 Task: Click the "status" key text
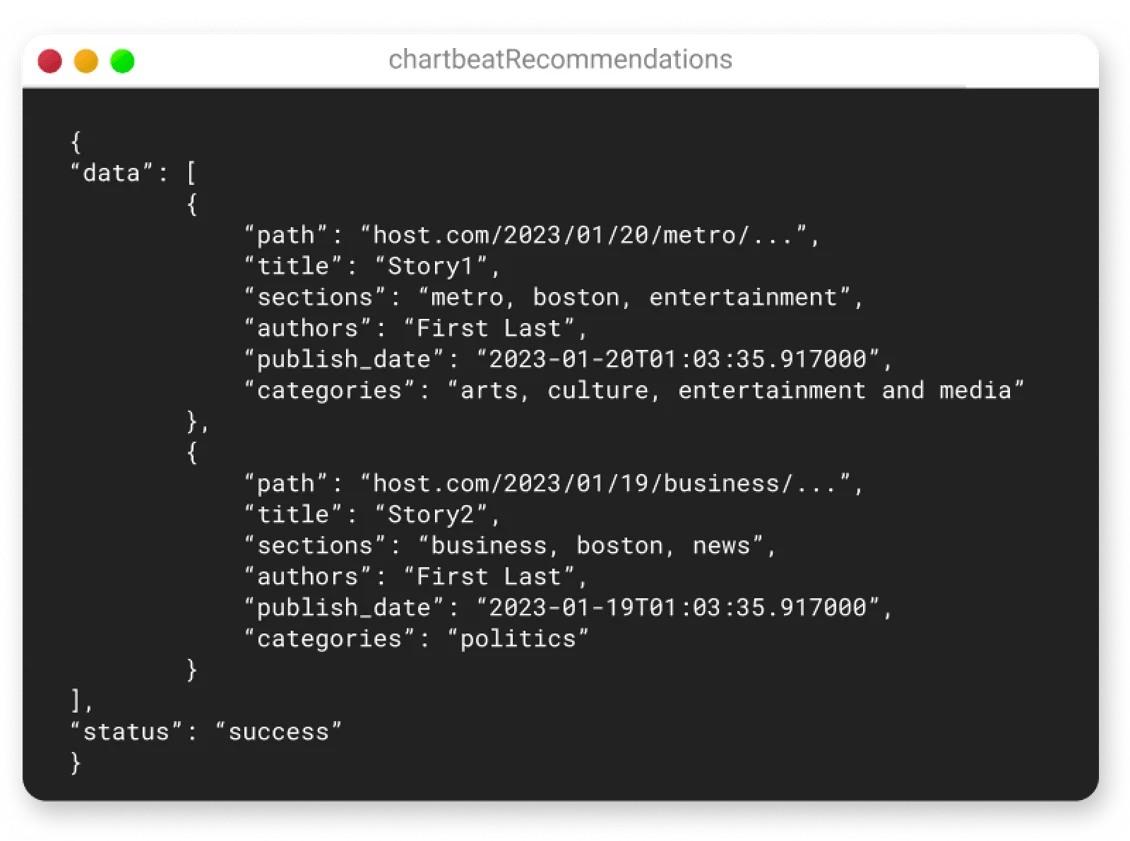[x=126, y=731]
